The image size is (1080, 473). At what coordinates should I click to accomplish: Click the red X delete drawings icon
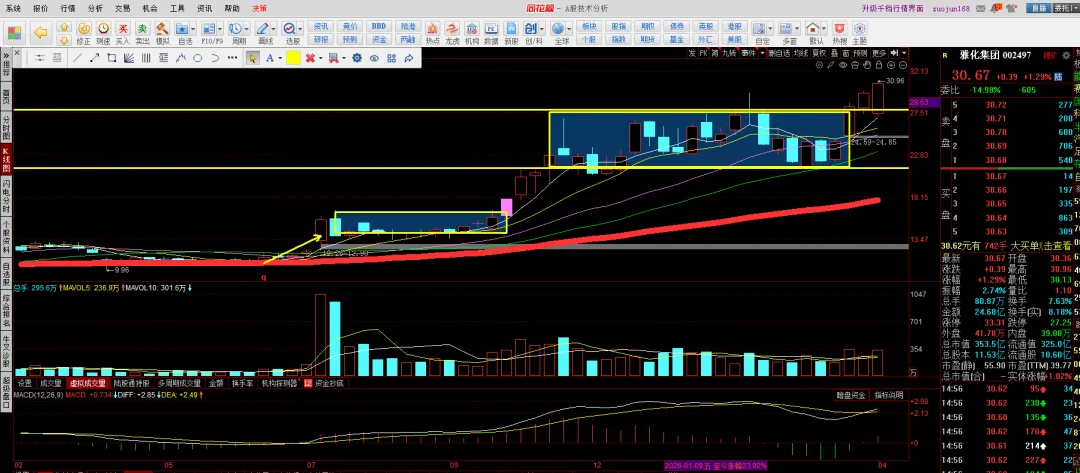[311, 58]
